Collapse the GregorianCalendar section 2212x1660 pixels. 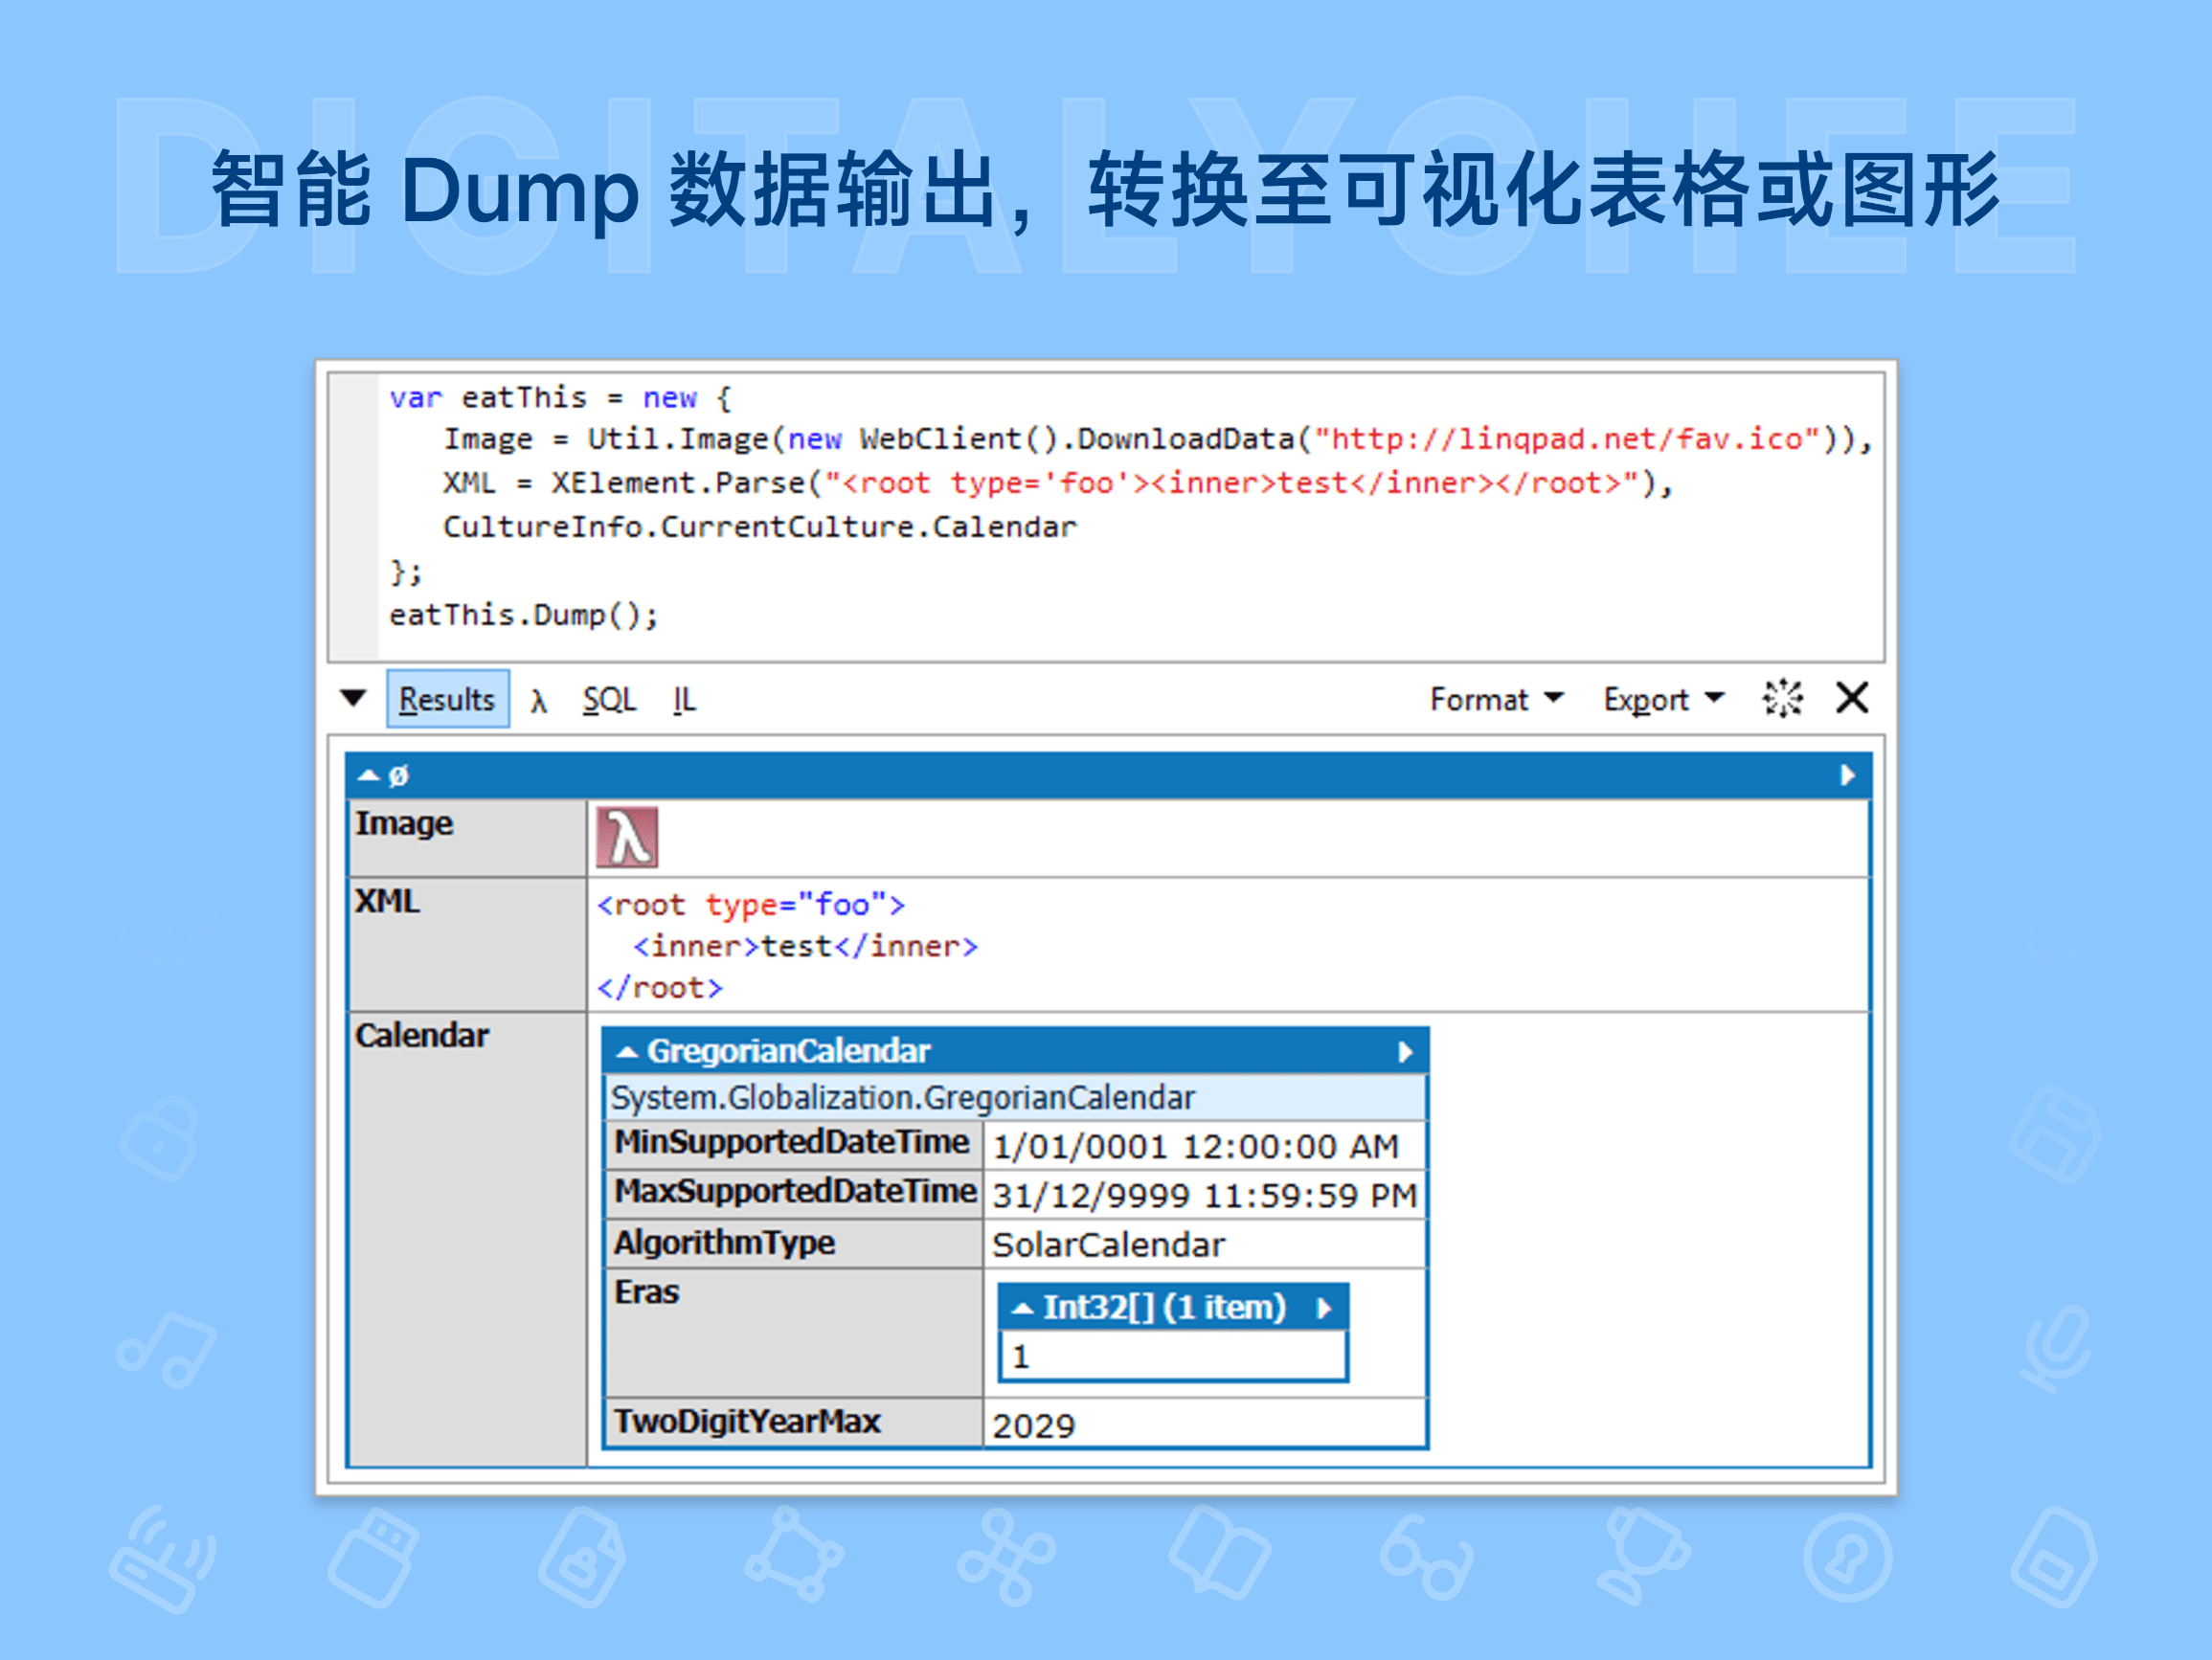click(627, 1051)
